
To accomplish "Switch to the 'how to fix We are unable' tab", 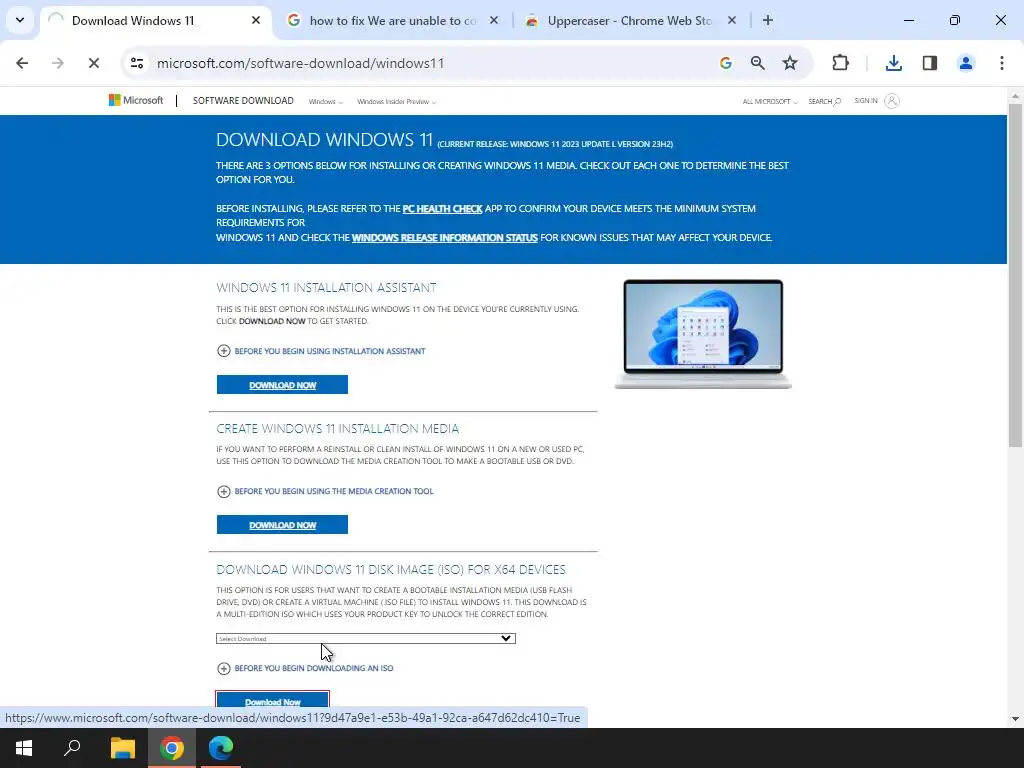I will 392,21.
